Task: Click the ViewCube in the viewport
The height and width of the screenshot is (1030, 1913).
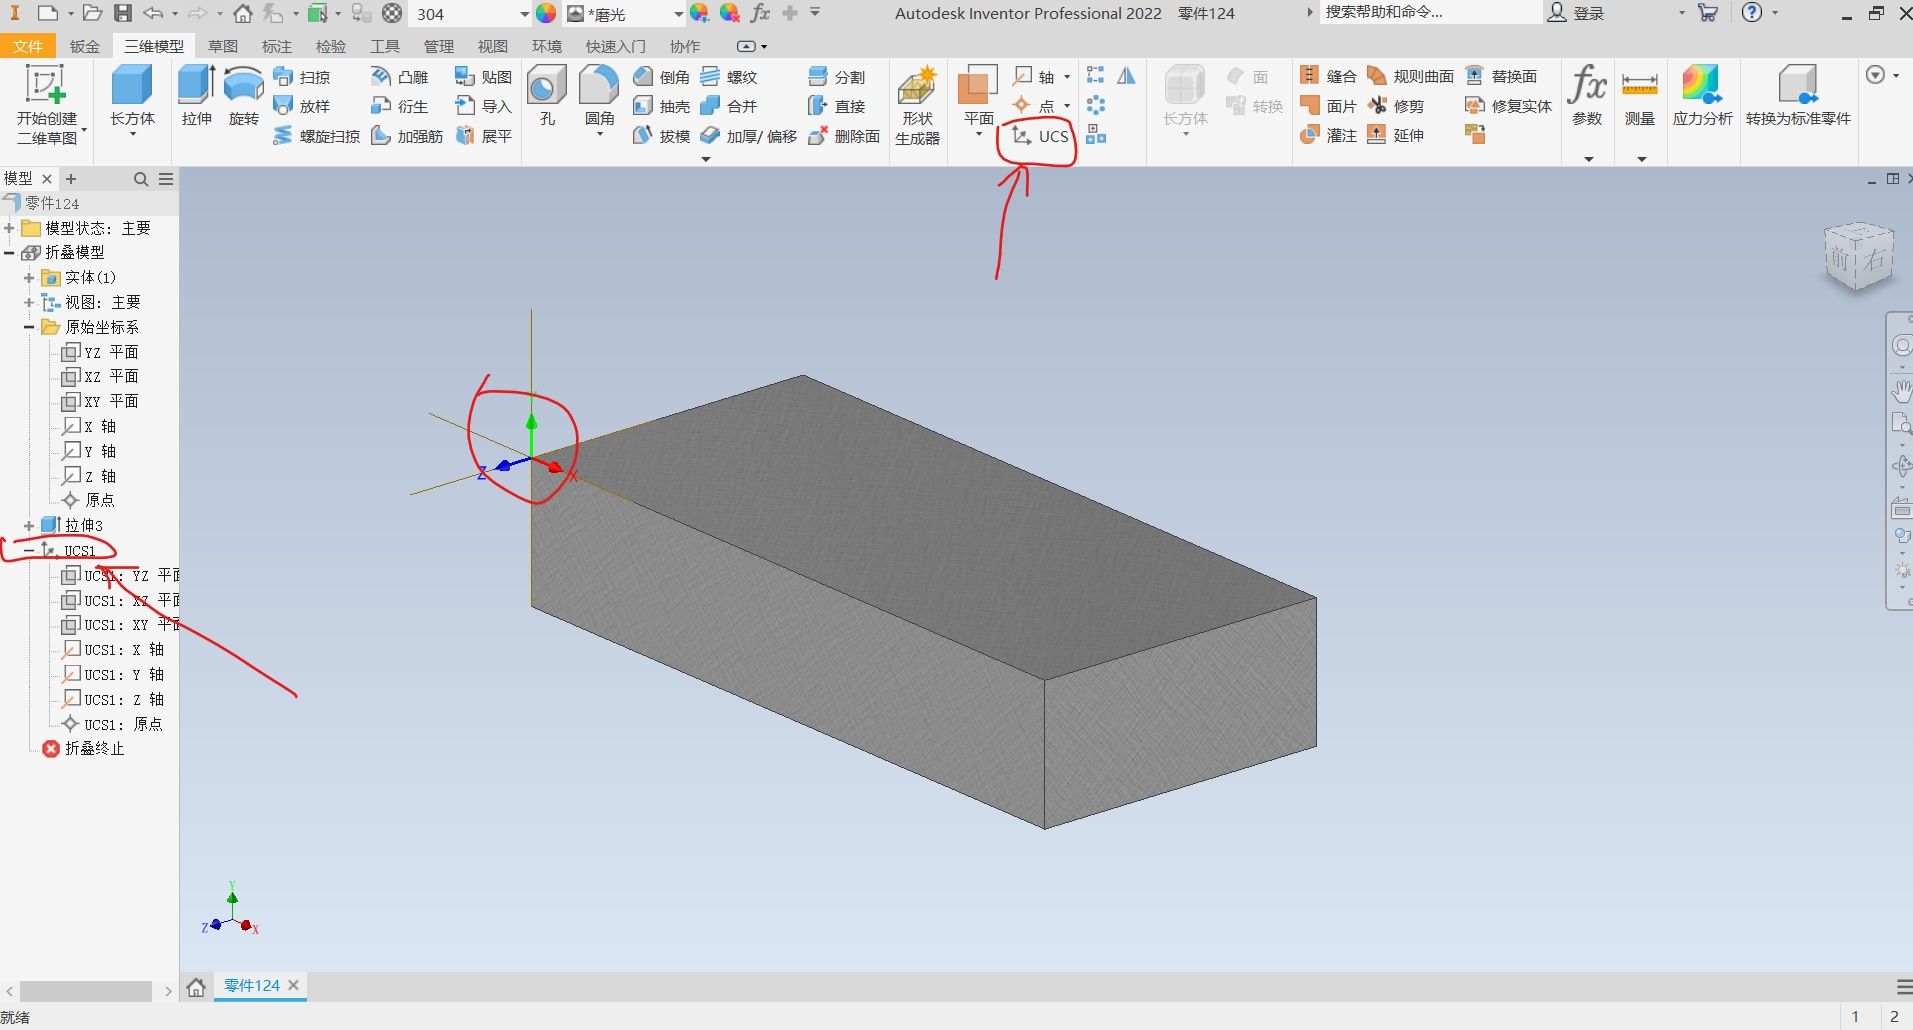Action: (1858, 257)
